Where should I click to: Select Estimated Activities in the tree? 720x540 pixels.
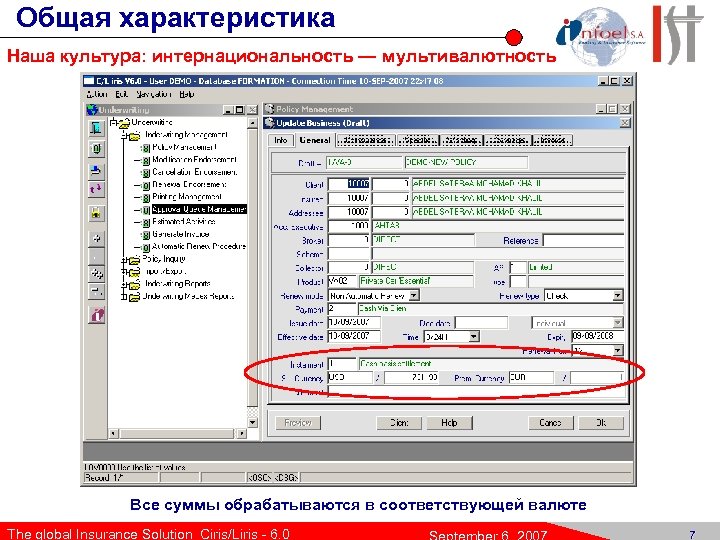[x=183, y=222]
